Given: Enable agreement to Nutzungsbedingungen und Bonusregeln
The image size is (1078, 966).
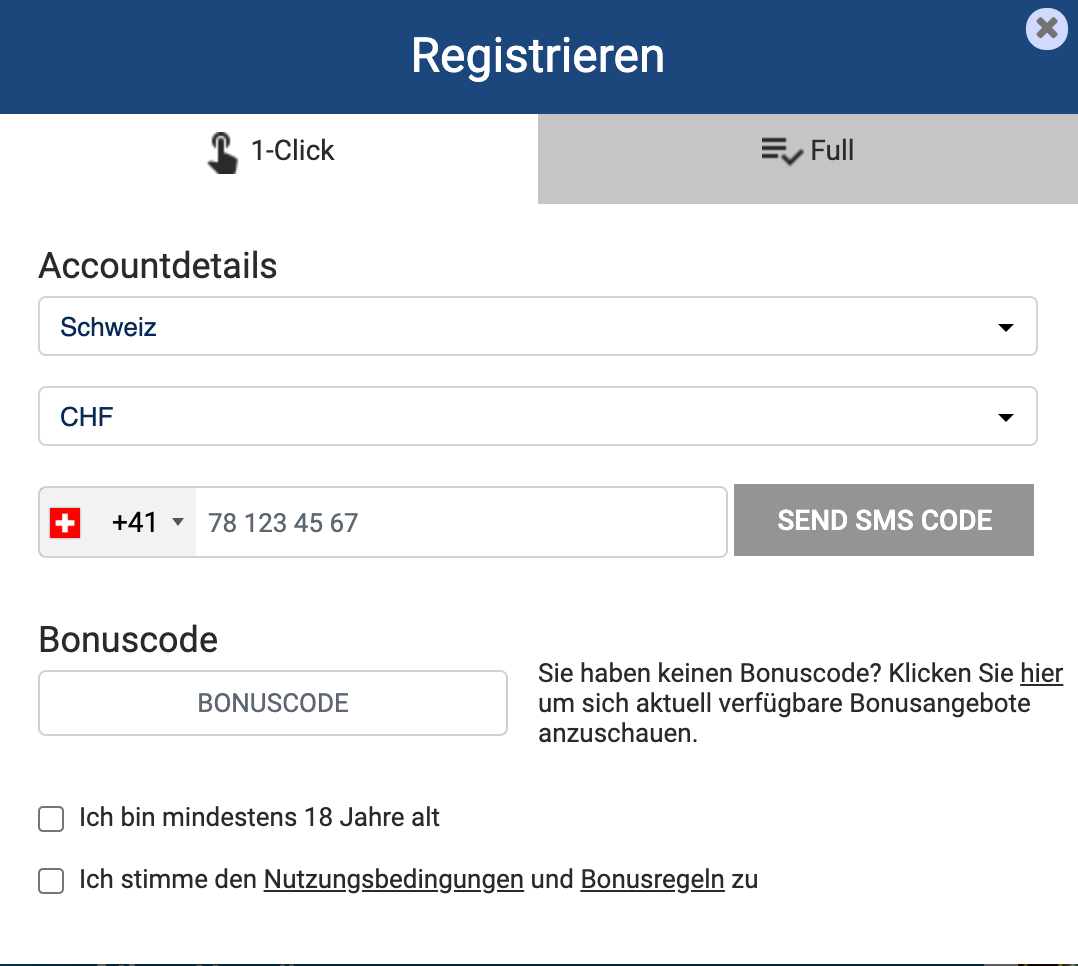Looking at the screenshot, I should click(x=50, y=880).
